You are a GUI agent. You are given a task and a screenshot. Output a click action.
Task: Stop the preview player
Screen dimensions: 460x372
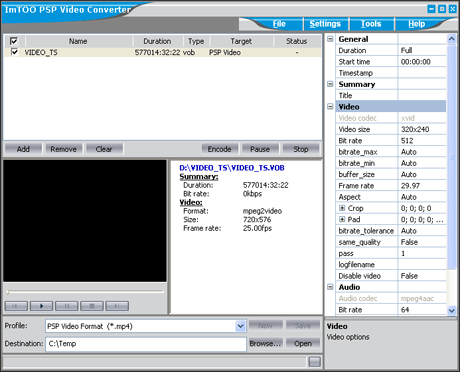(x=92, y=306)
